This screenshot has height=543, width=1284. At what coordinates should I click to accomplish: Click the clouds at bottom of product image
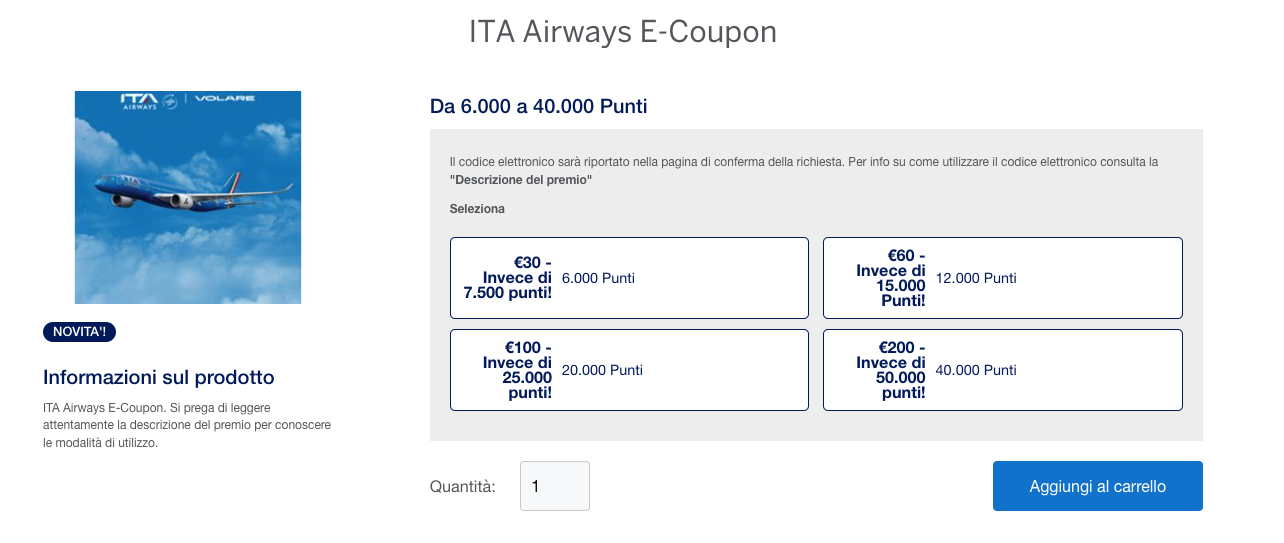tap(188, 270)
